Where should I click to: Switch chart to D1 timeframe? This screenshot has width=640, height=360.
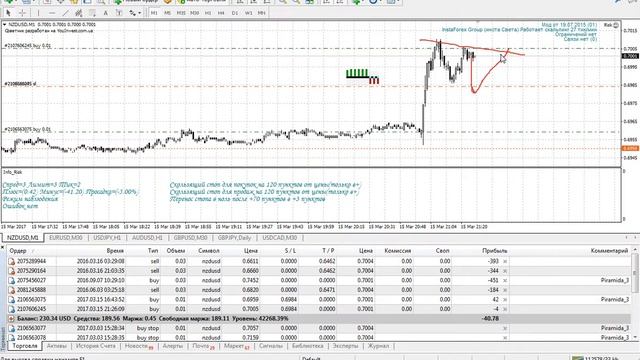click(235, 13)
